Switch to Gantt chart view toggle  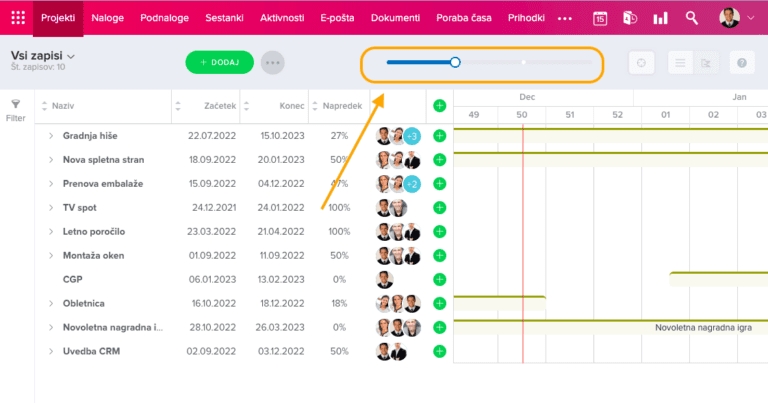(x=705, y=63)
